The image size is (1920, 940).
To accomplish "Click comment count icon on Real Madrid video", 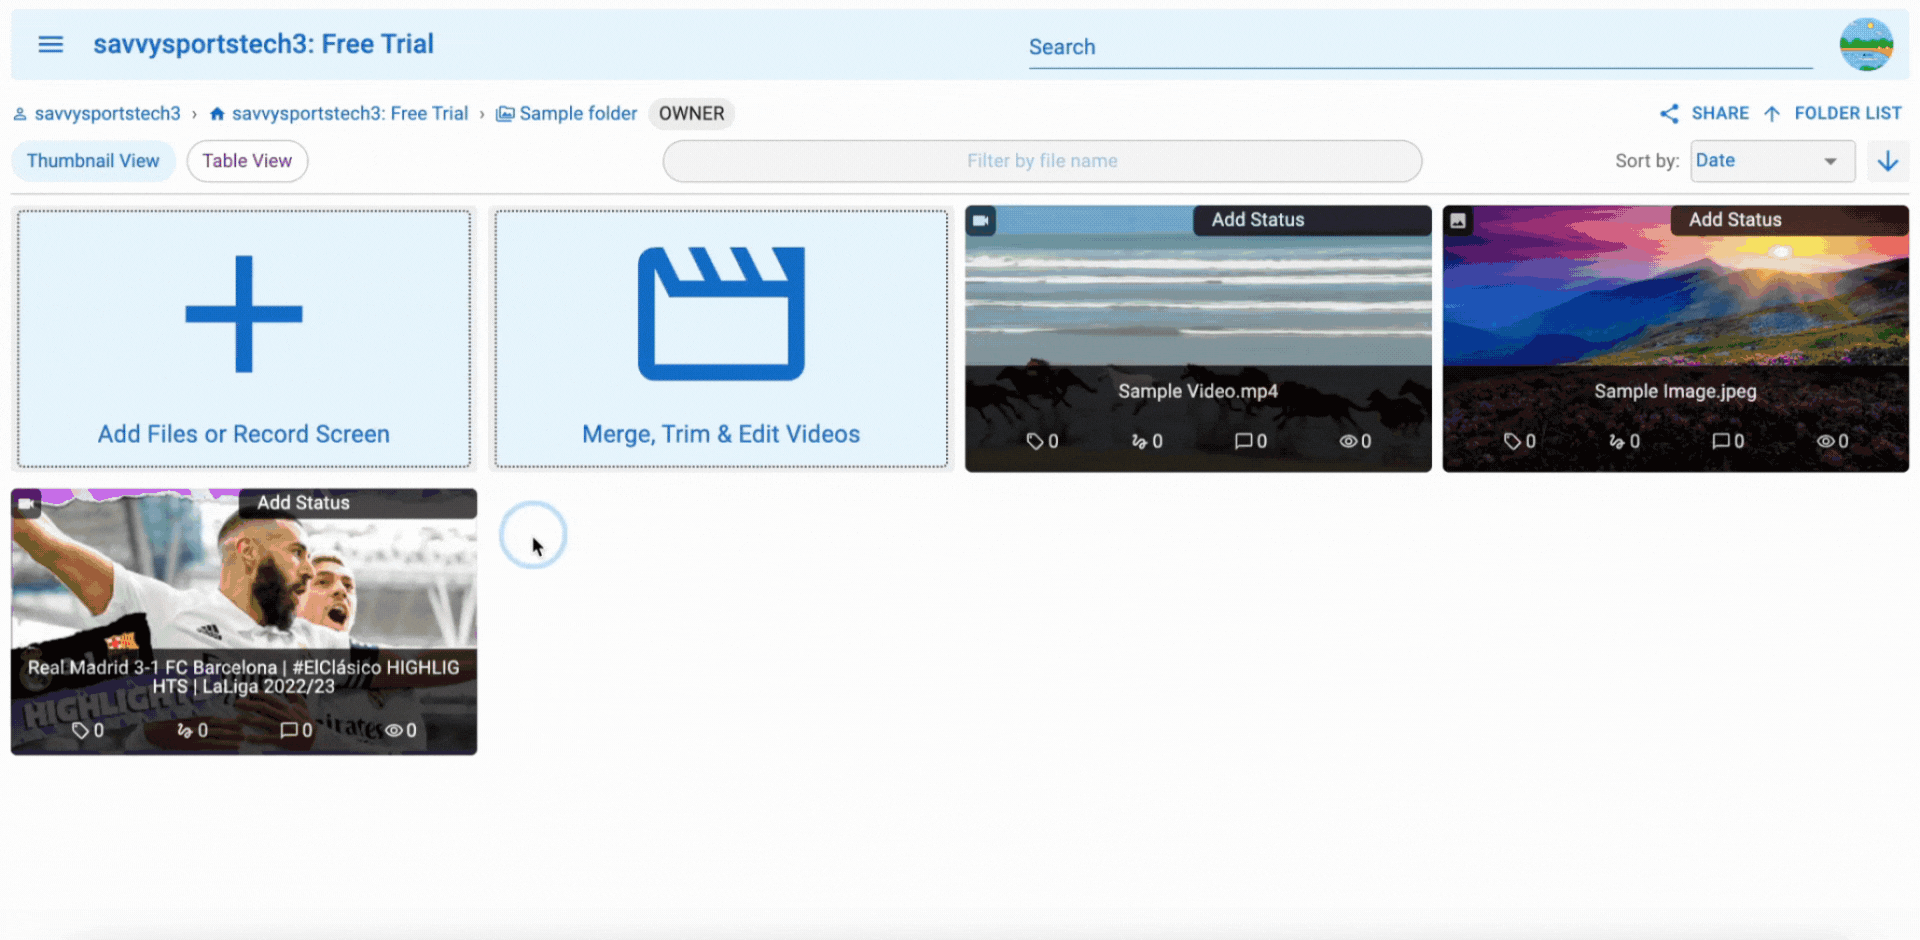I will tap(289, 731).
